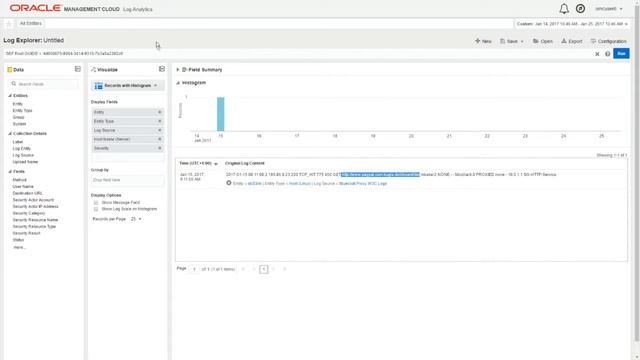Enable Show Log Scale on Histogram

point(96,209)
